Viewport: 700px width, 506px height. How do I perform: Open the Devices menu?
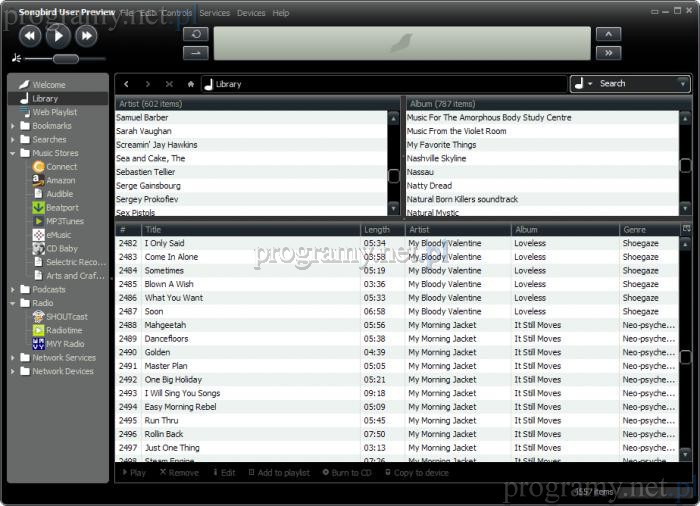[x=251, y=13]
